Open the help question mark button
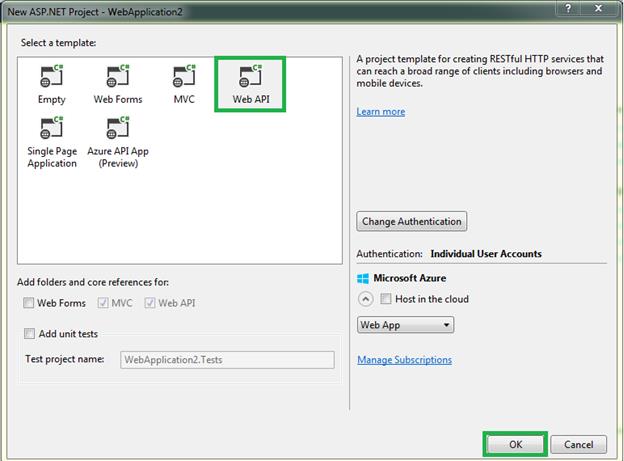 pos(568,8)
